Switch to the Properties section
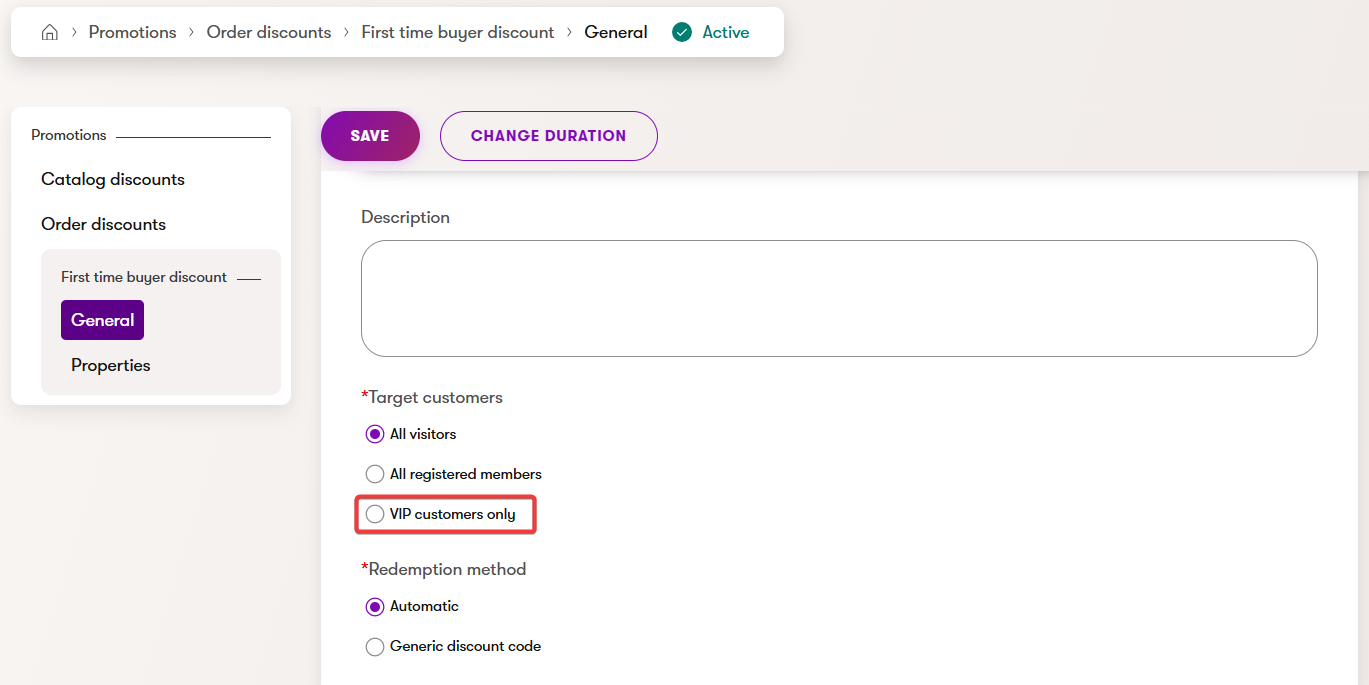Image resolution: width=1369 pixels, height=685 pixels. pyautogui.click(x=110, y=364)
